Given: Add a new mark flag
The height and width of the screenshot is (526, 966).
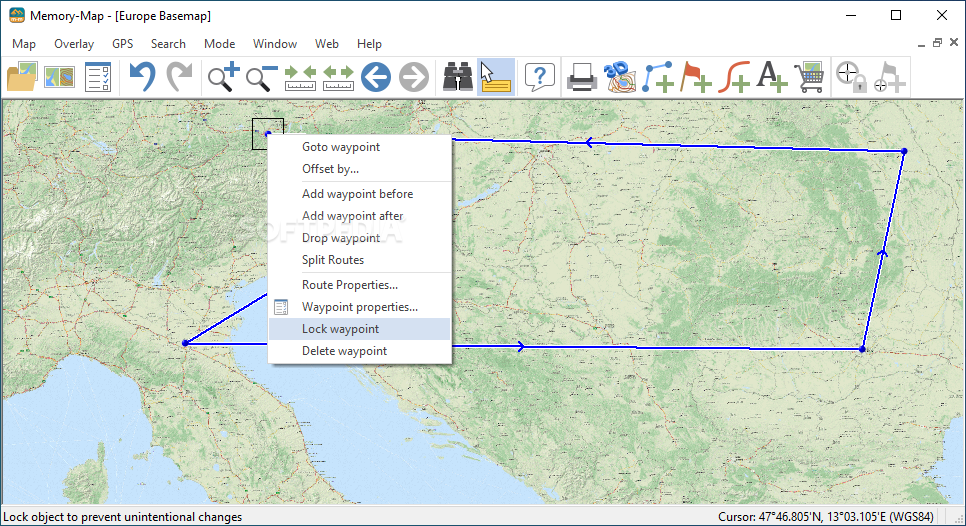Looking at the screenshot, I should 696,77.
